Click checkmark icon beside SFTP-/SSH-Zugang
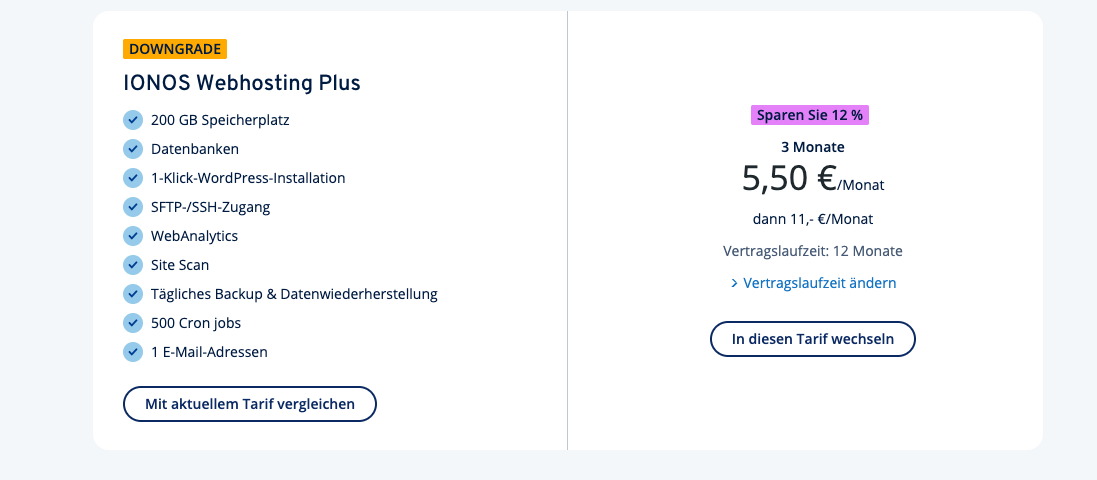 click(133, 207)
